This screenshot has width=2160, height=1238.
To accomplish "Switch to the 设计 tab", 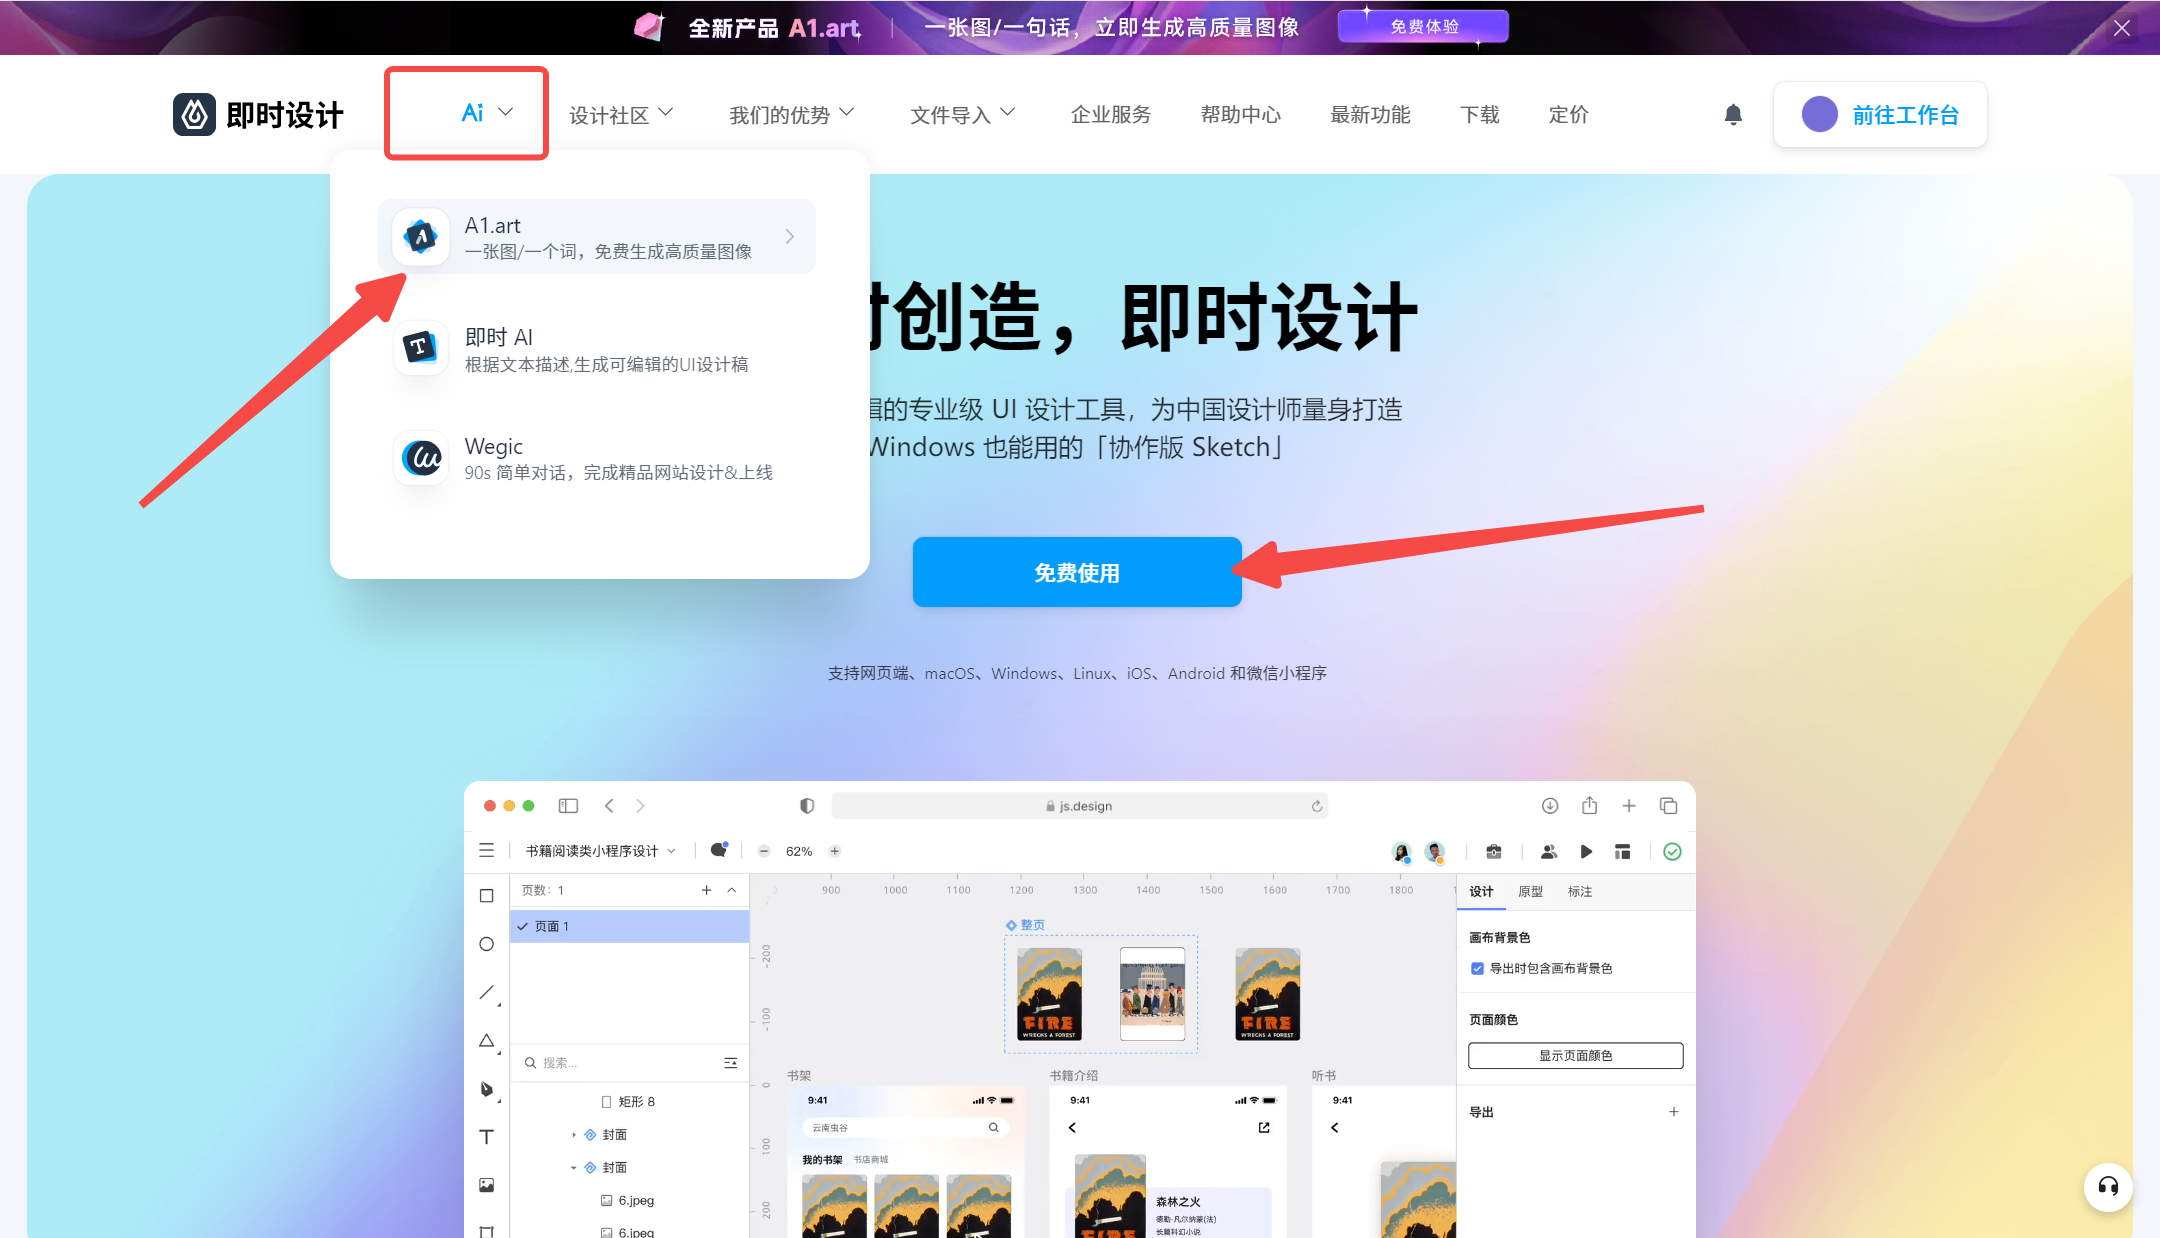I will (x=1481, y=891).
